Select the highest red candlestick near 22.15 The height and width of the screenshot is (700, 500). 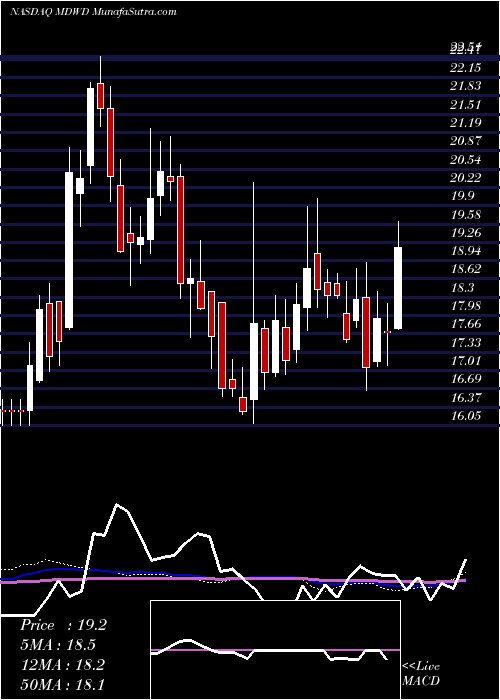(x=100, y=96)
